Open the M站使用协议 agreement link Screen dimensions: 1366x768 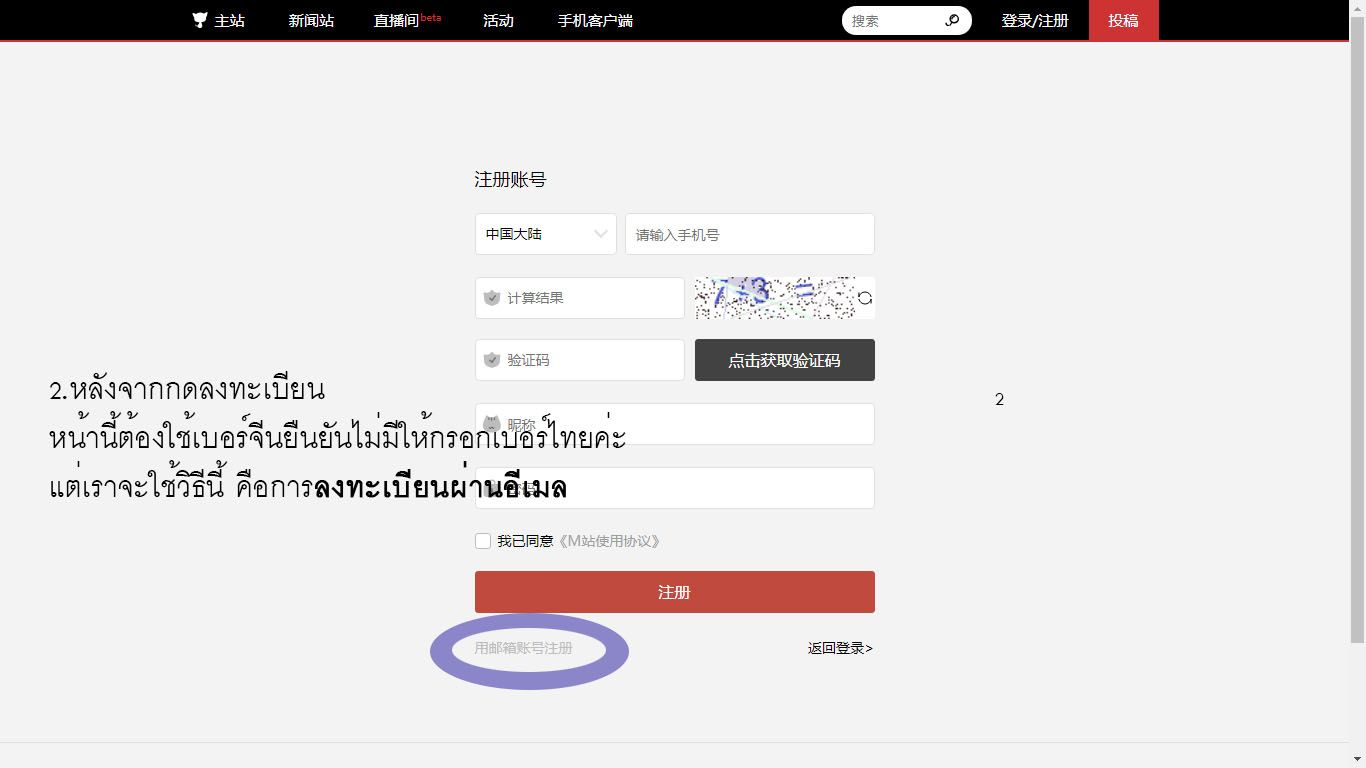click(608, 541)
